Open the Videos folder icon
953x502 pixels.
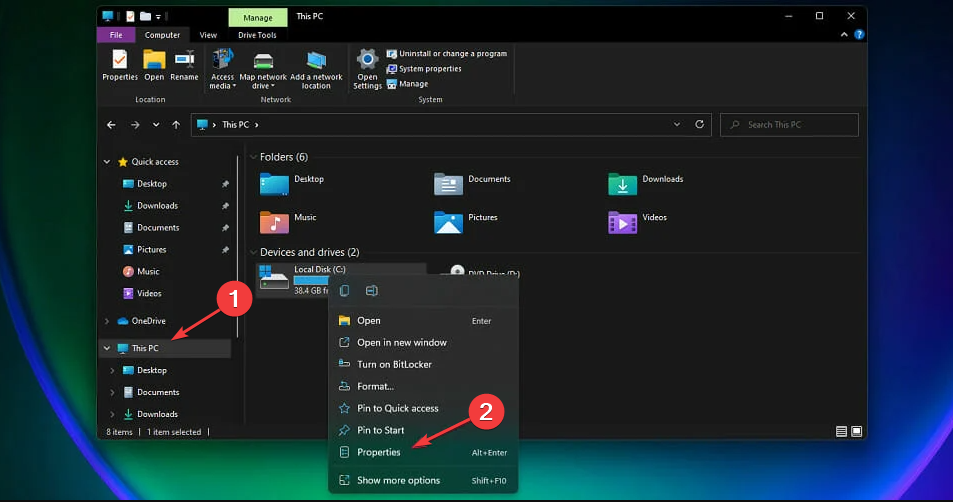pos(622,222)
